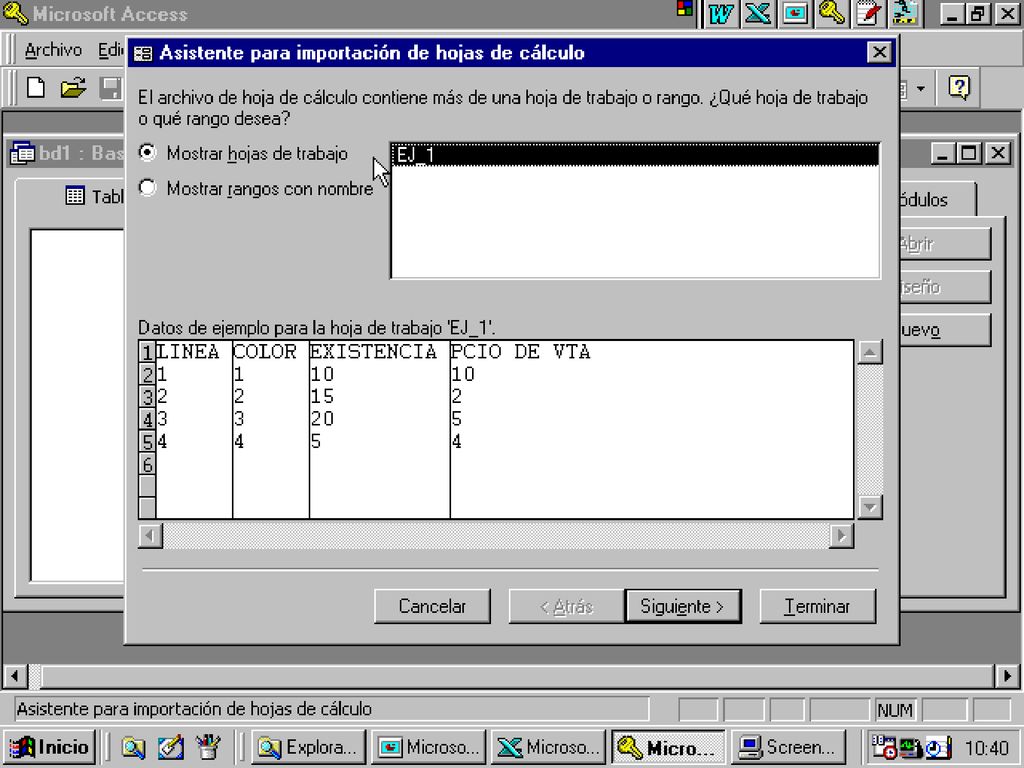1024x768 pixels.
Task: Click row number 6 in sample data
Action: (147, 464)
